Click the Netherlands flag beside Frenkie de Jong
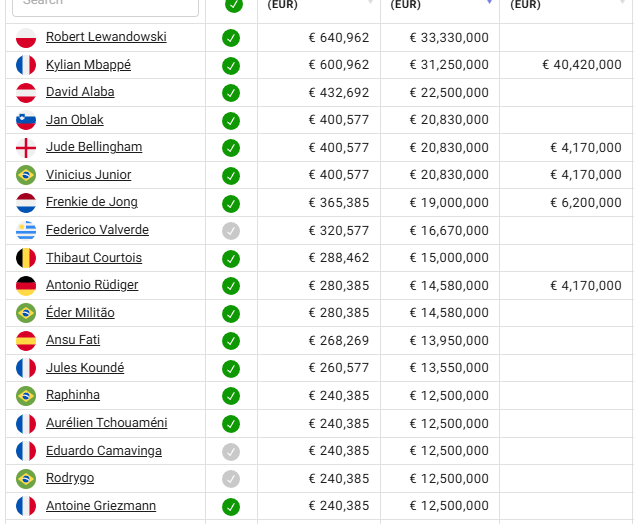634x524 pixels. (26, 203)
